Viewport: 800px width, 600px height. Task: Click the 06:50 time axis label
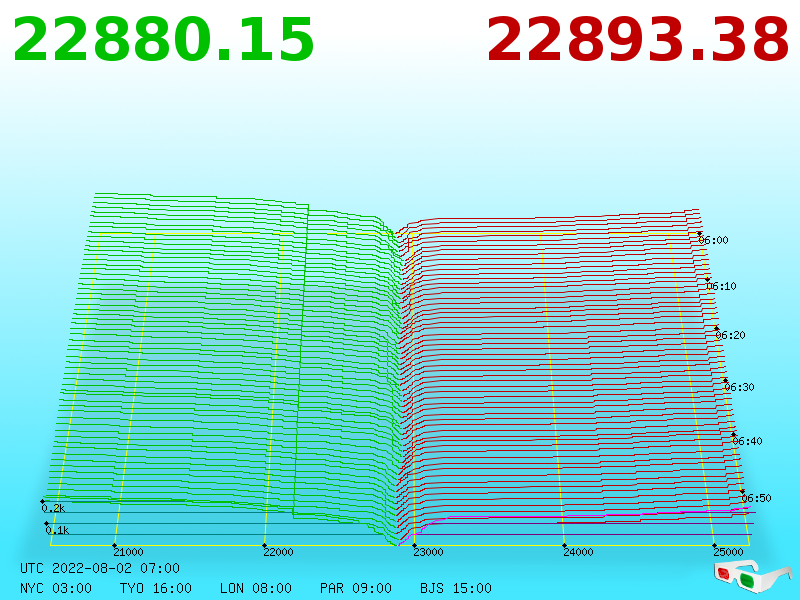coord(756,497)
